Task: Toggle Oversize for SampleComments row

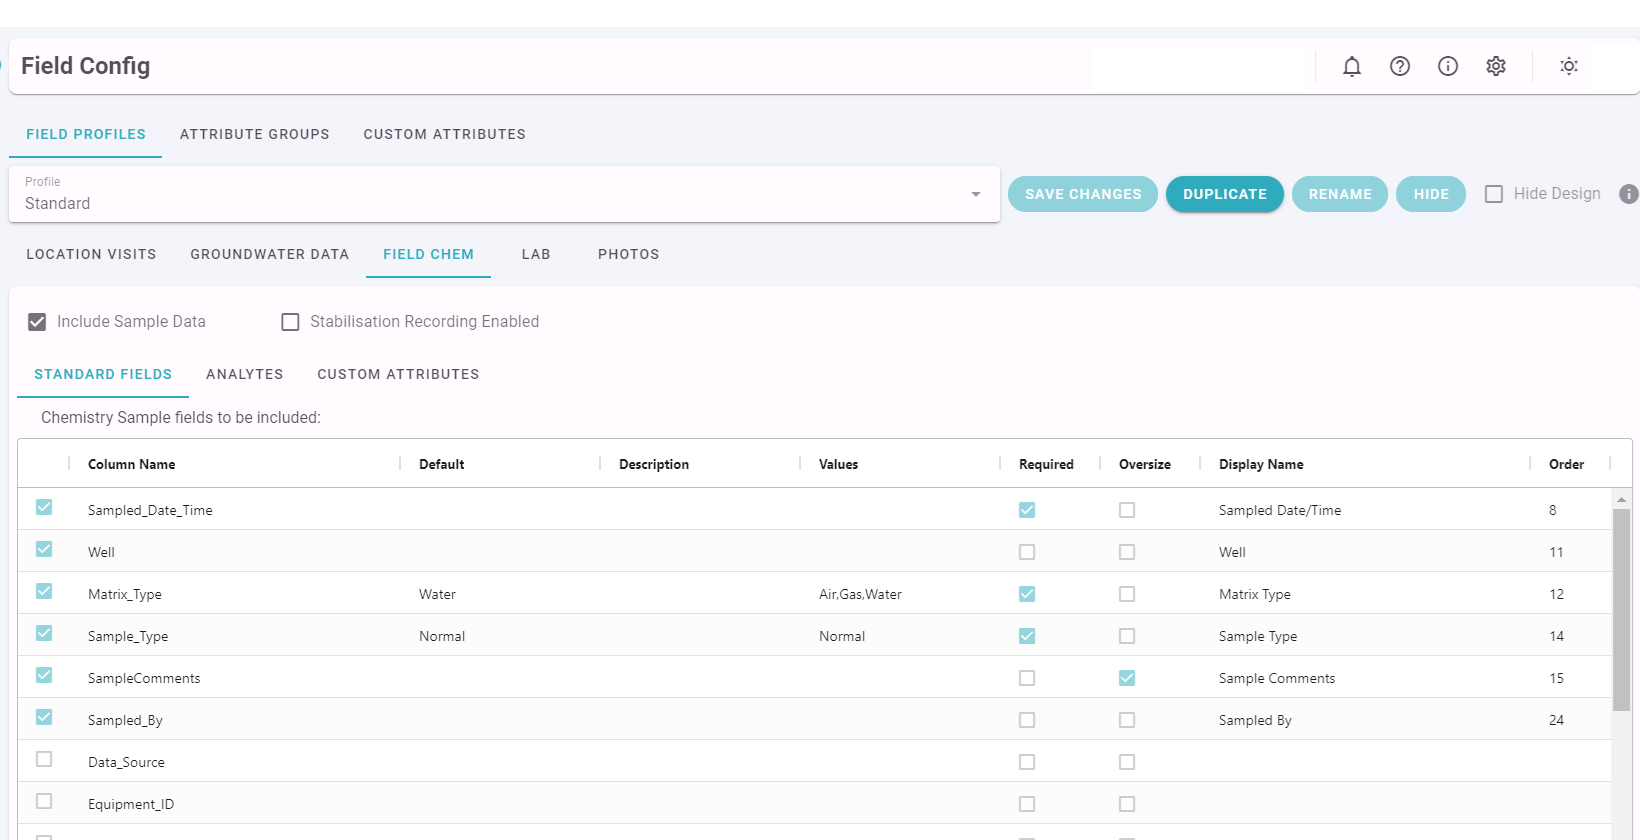Action: 1127,678
